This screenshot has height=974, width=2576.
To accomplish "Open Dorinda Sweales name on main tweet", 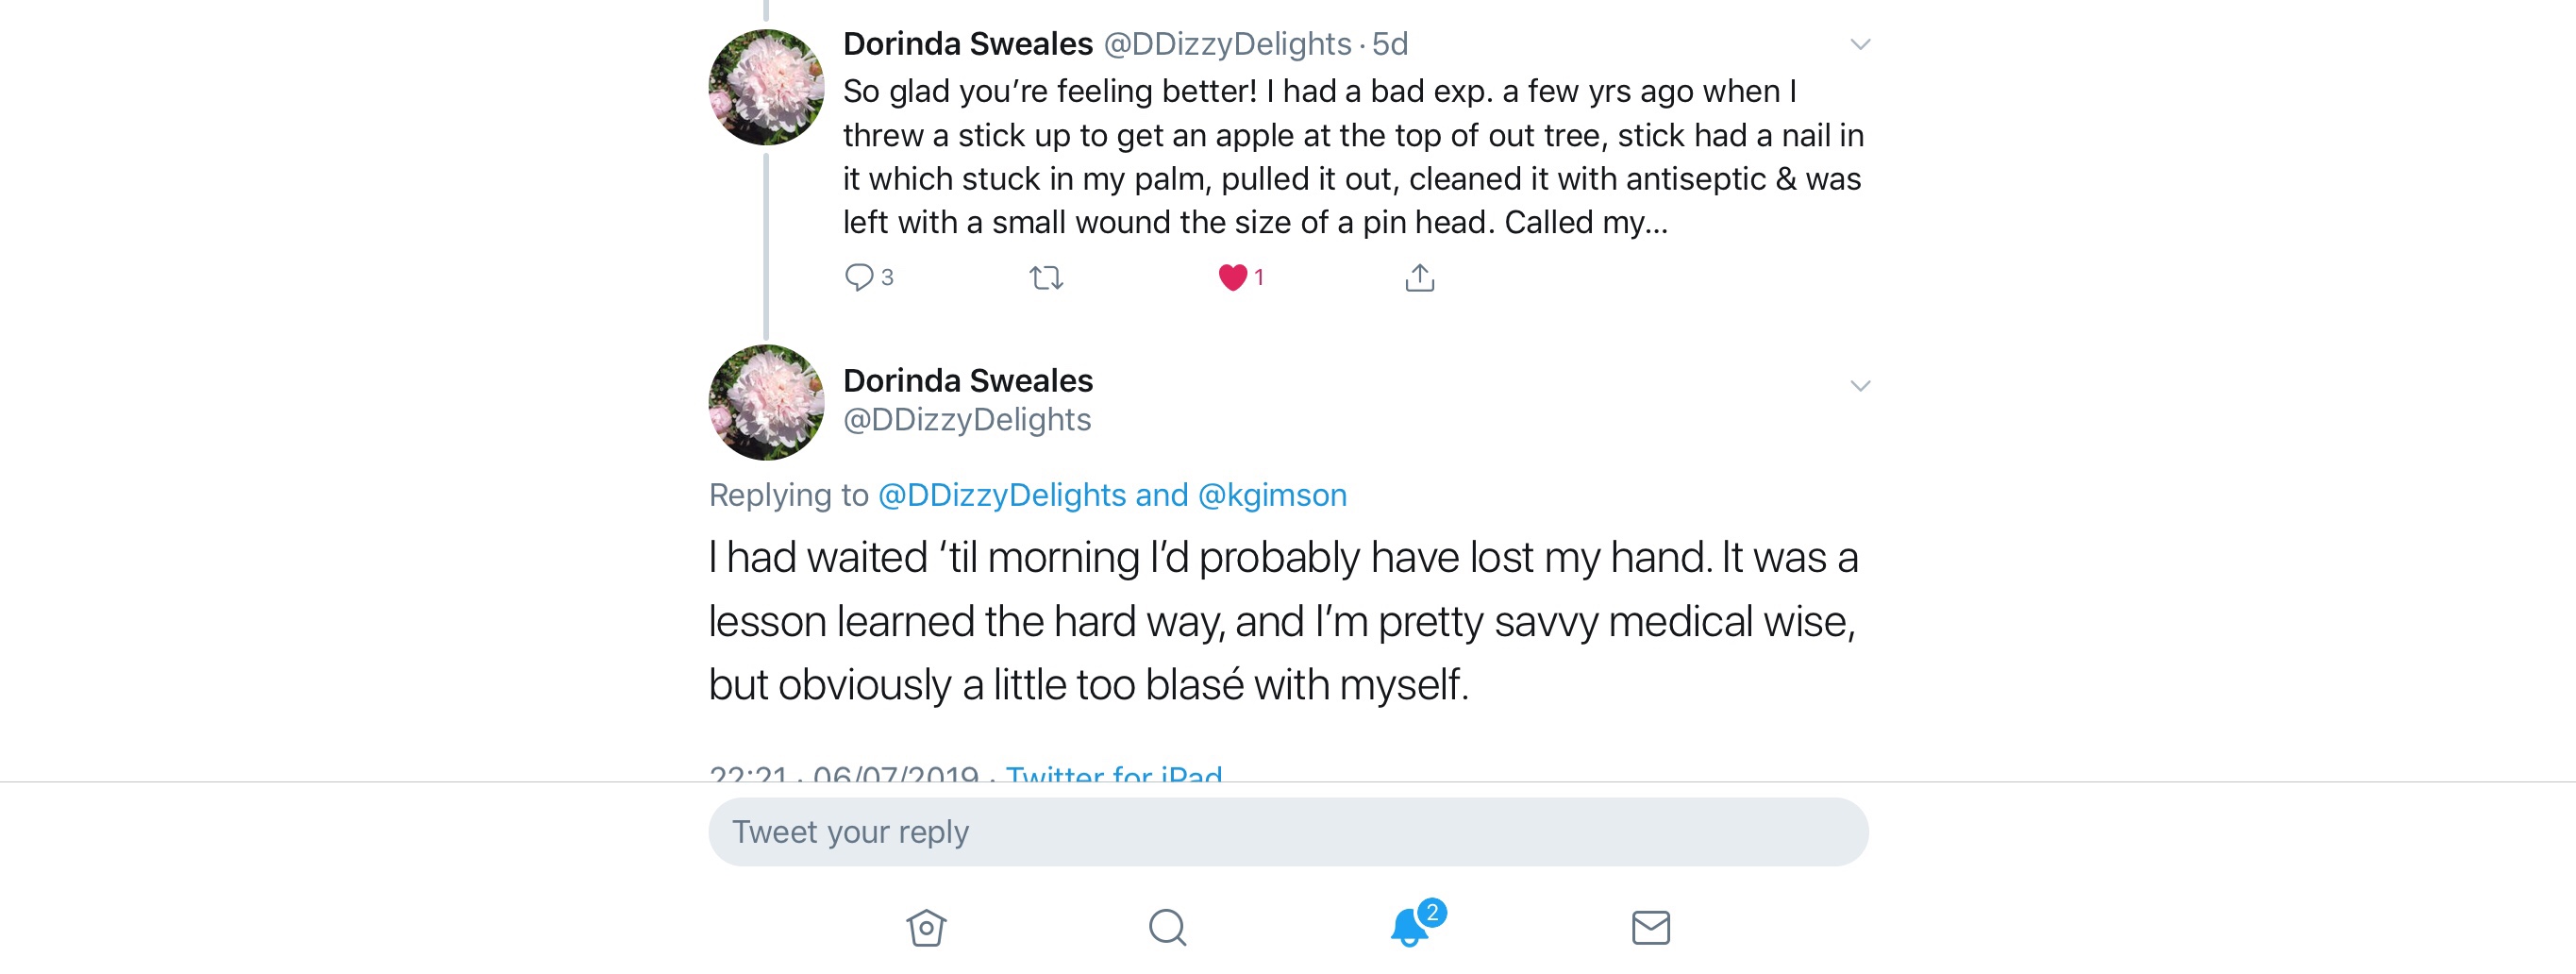I will pyautogui.click(x=967, y=380).
